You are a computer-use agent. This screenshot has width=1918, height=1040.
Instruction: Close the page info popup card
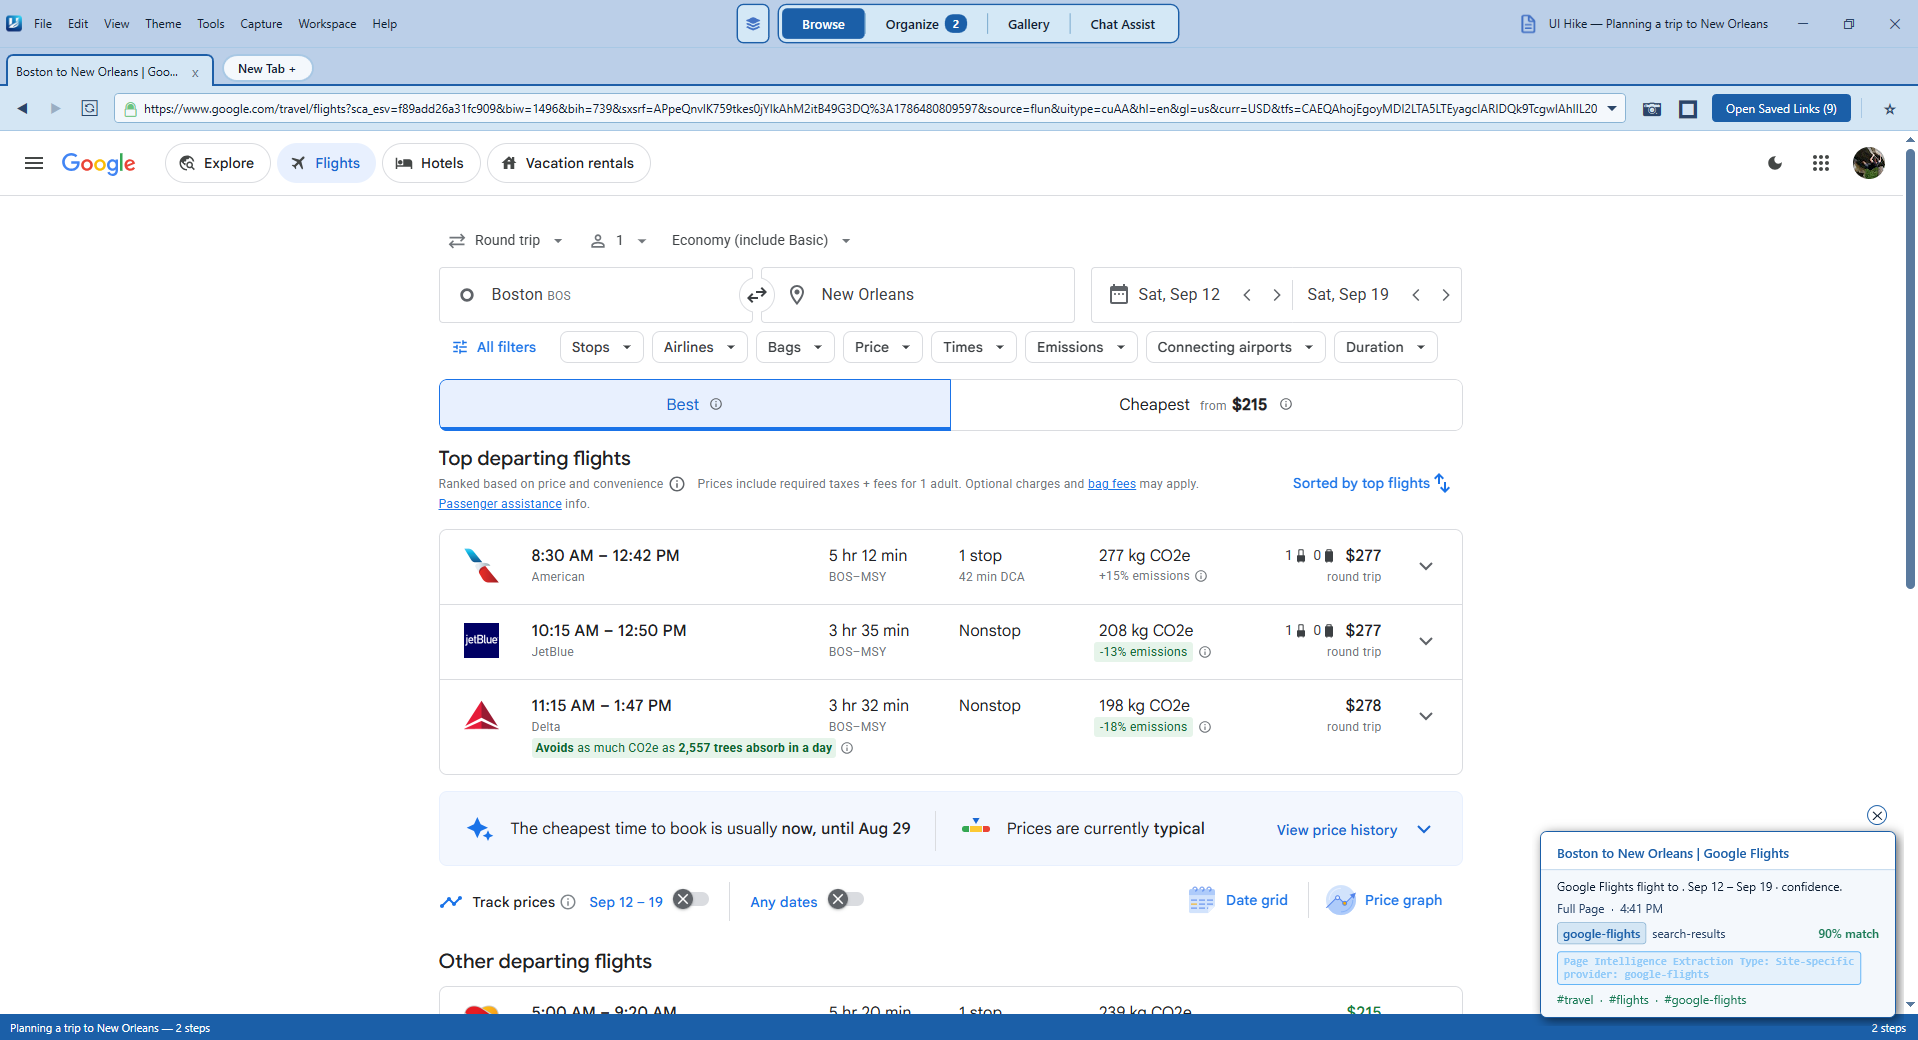tap(1877, 815)
